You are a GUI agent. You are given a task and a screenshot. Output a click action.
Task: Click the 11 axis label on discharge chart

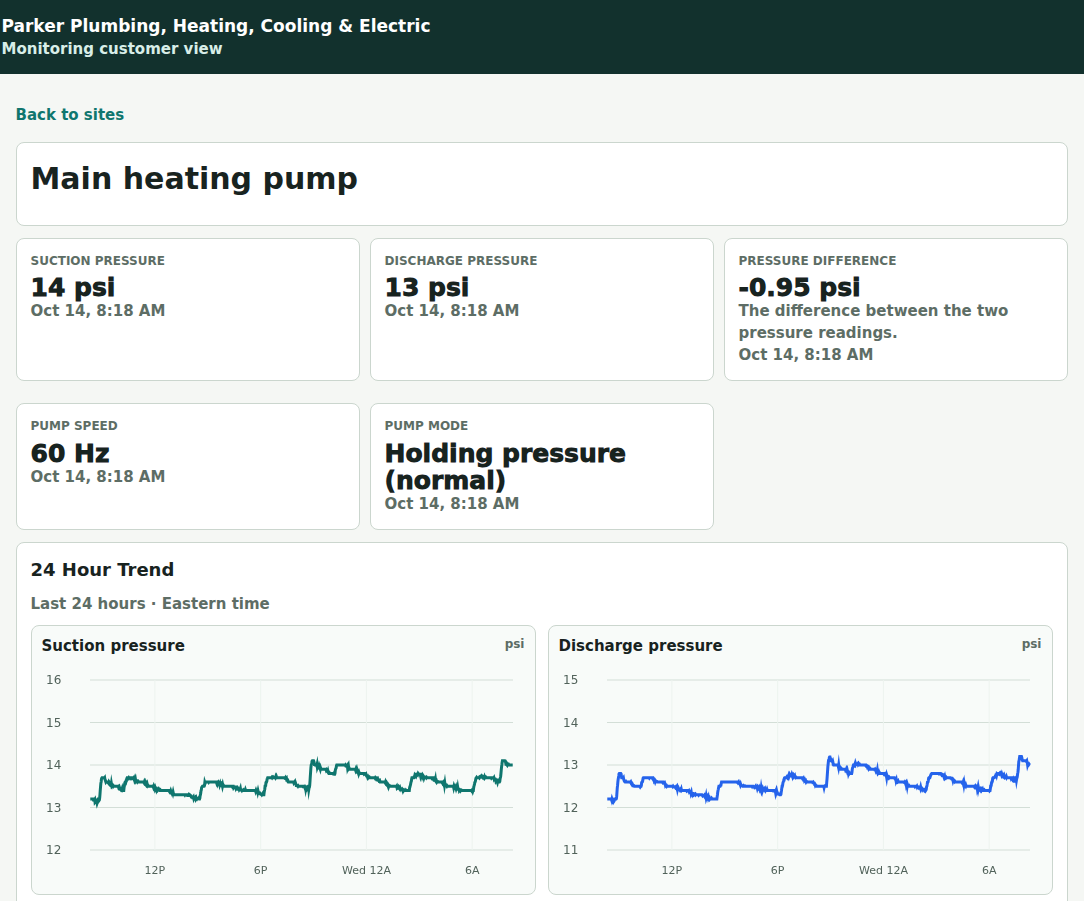(570, 850)
